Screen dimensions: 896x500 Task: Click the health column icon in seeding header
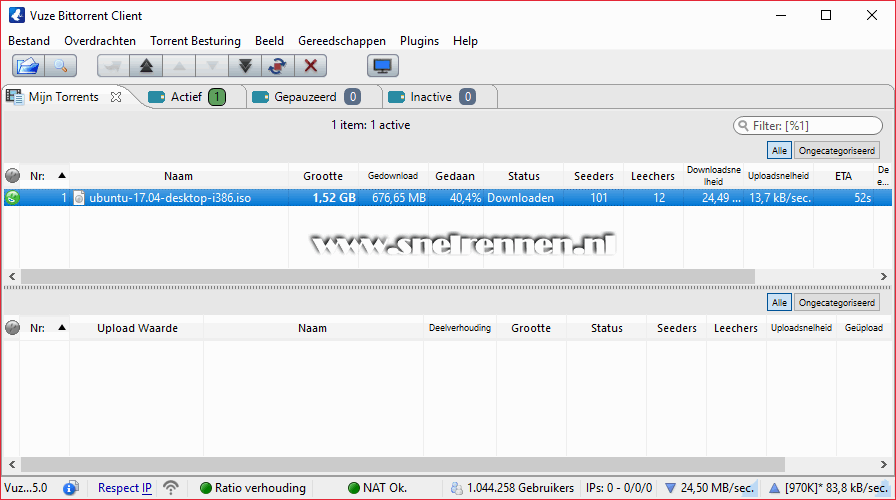click(x=12, y=327)
